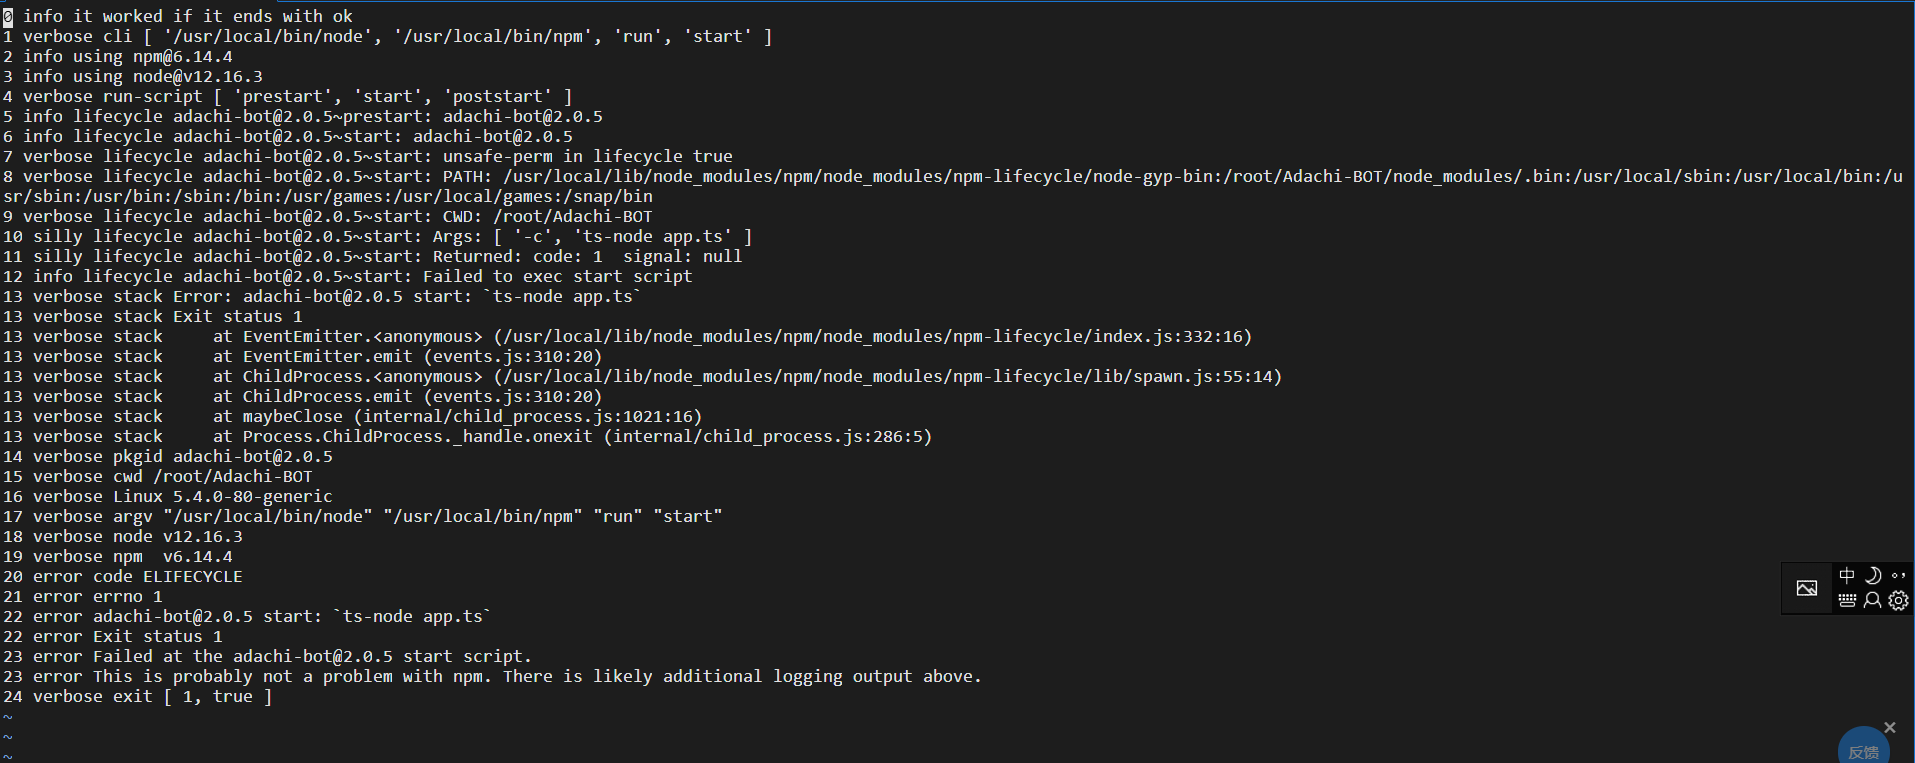Toggle Chinese/English input with the 中 icon
Screen dimensions: 1915x763
click(x=1847, y=575)
